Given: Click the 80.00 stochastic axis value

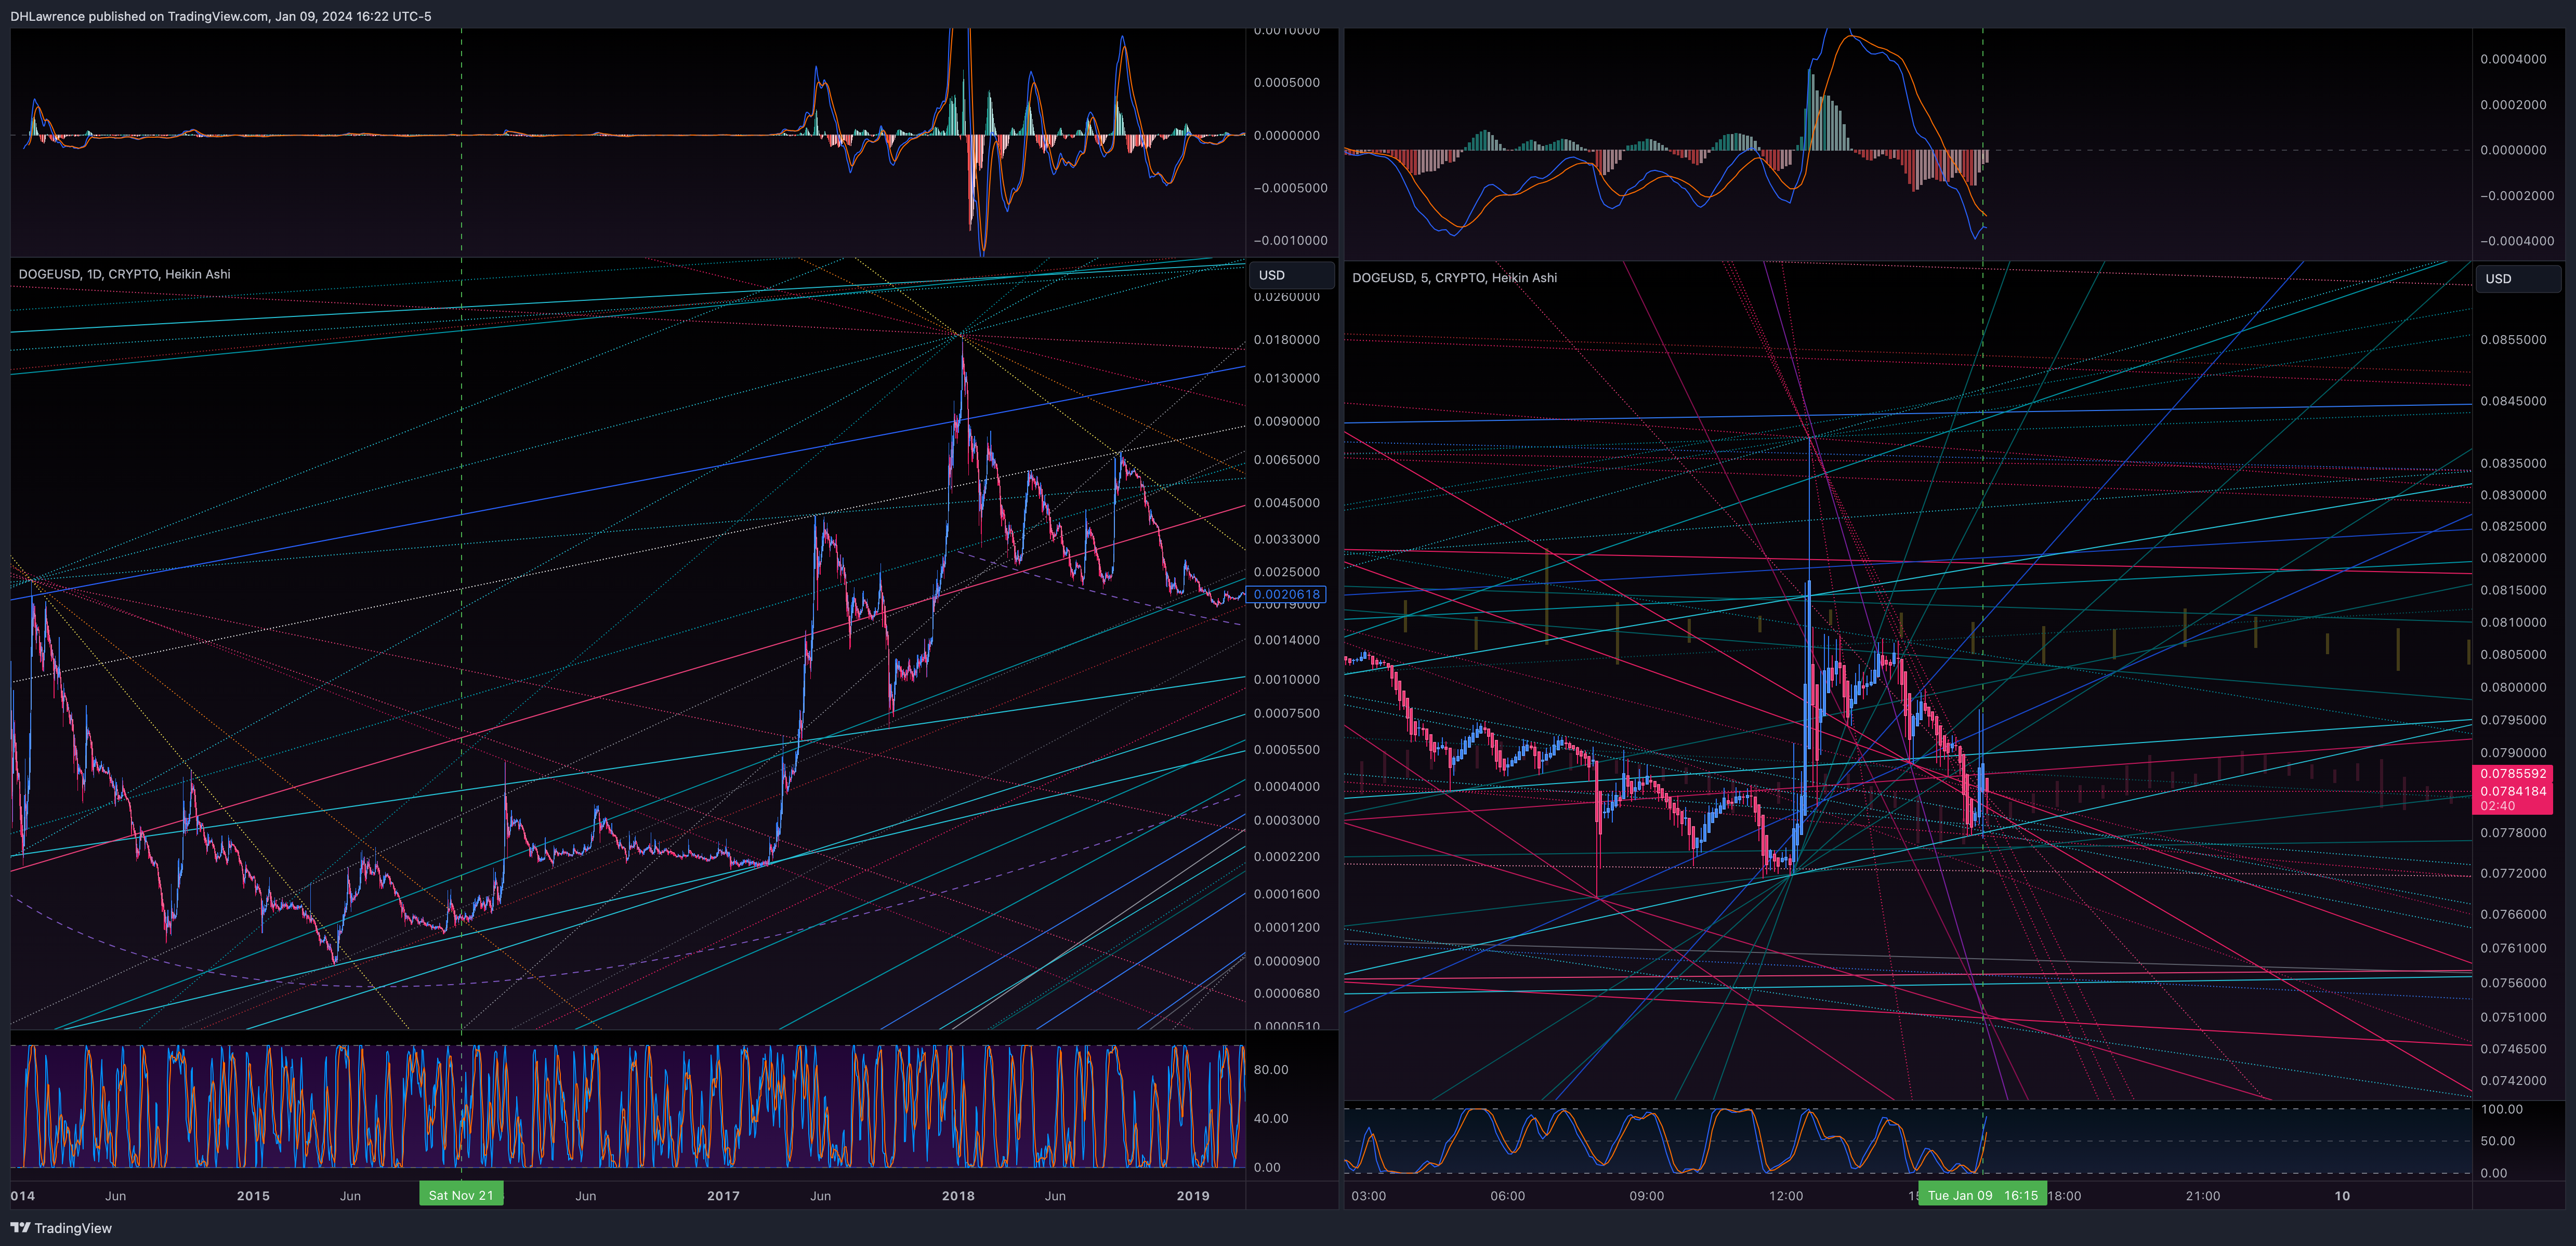Looking at the screenshot, I should coord(1270,1070).
